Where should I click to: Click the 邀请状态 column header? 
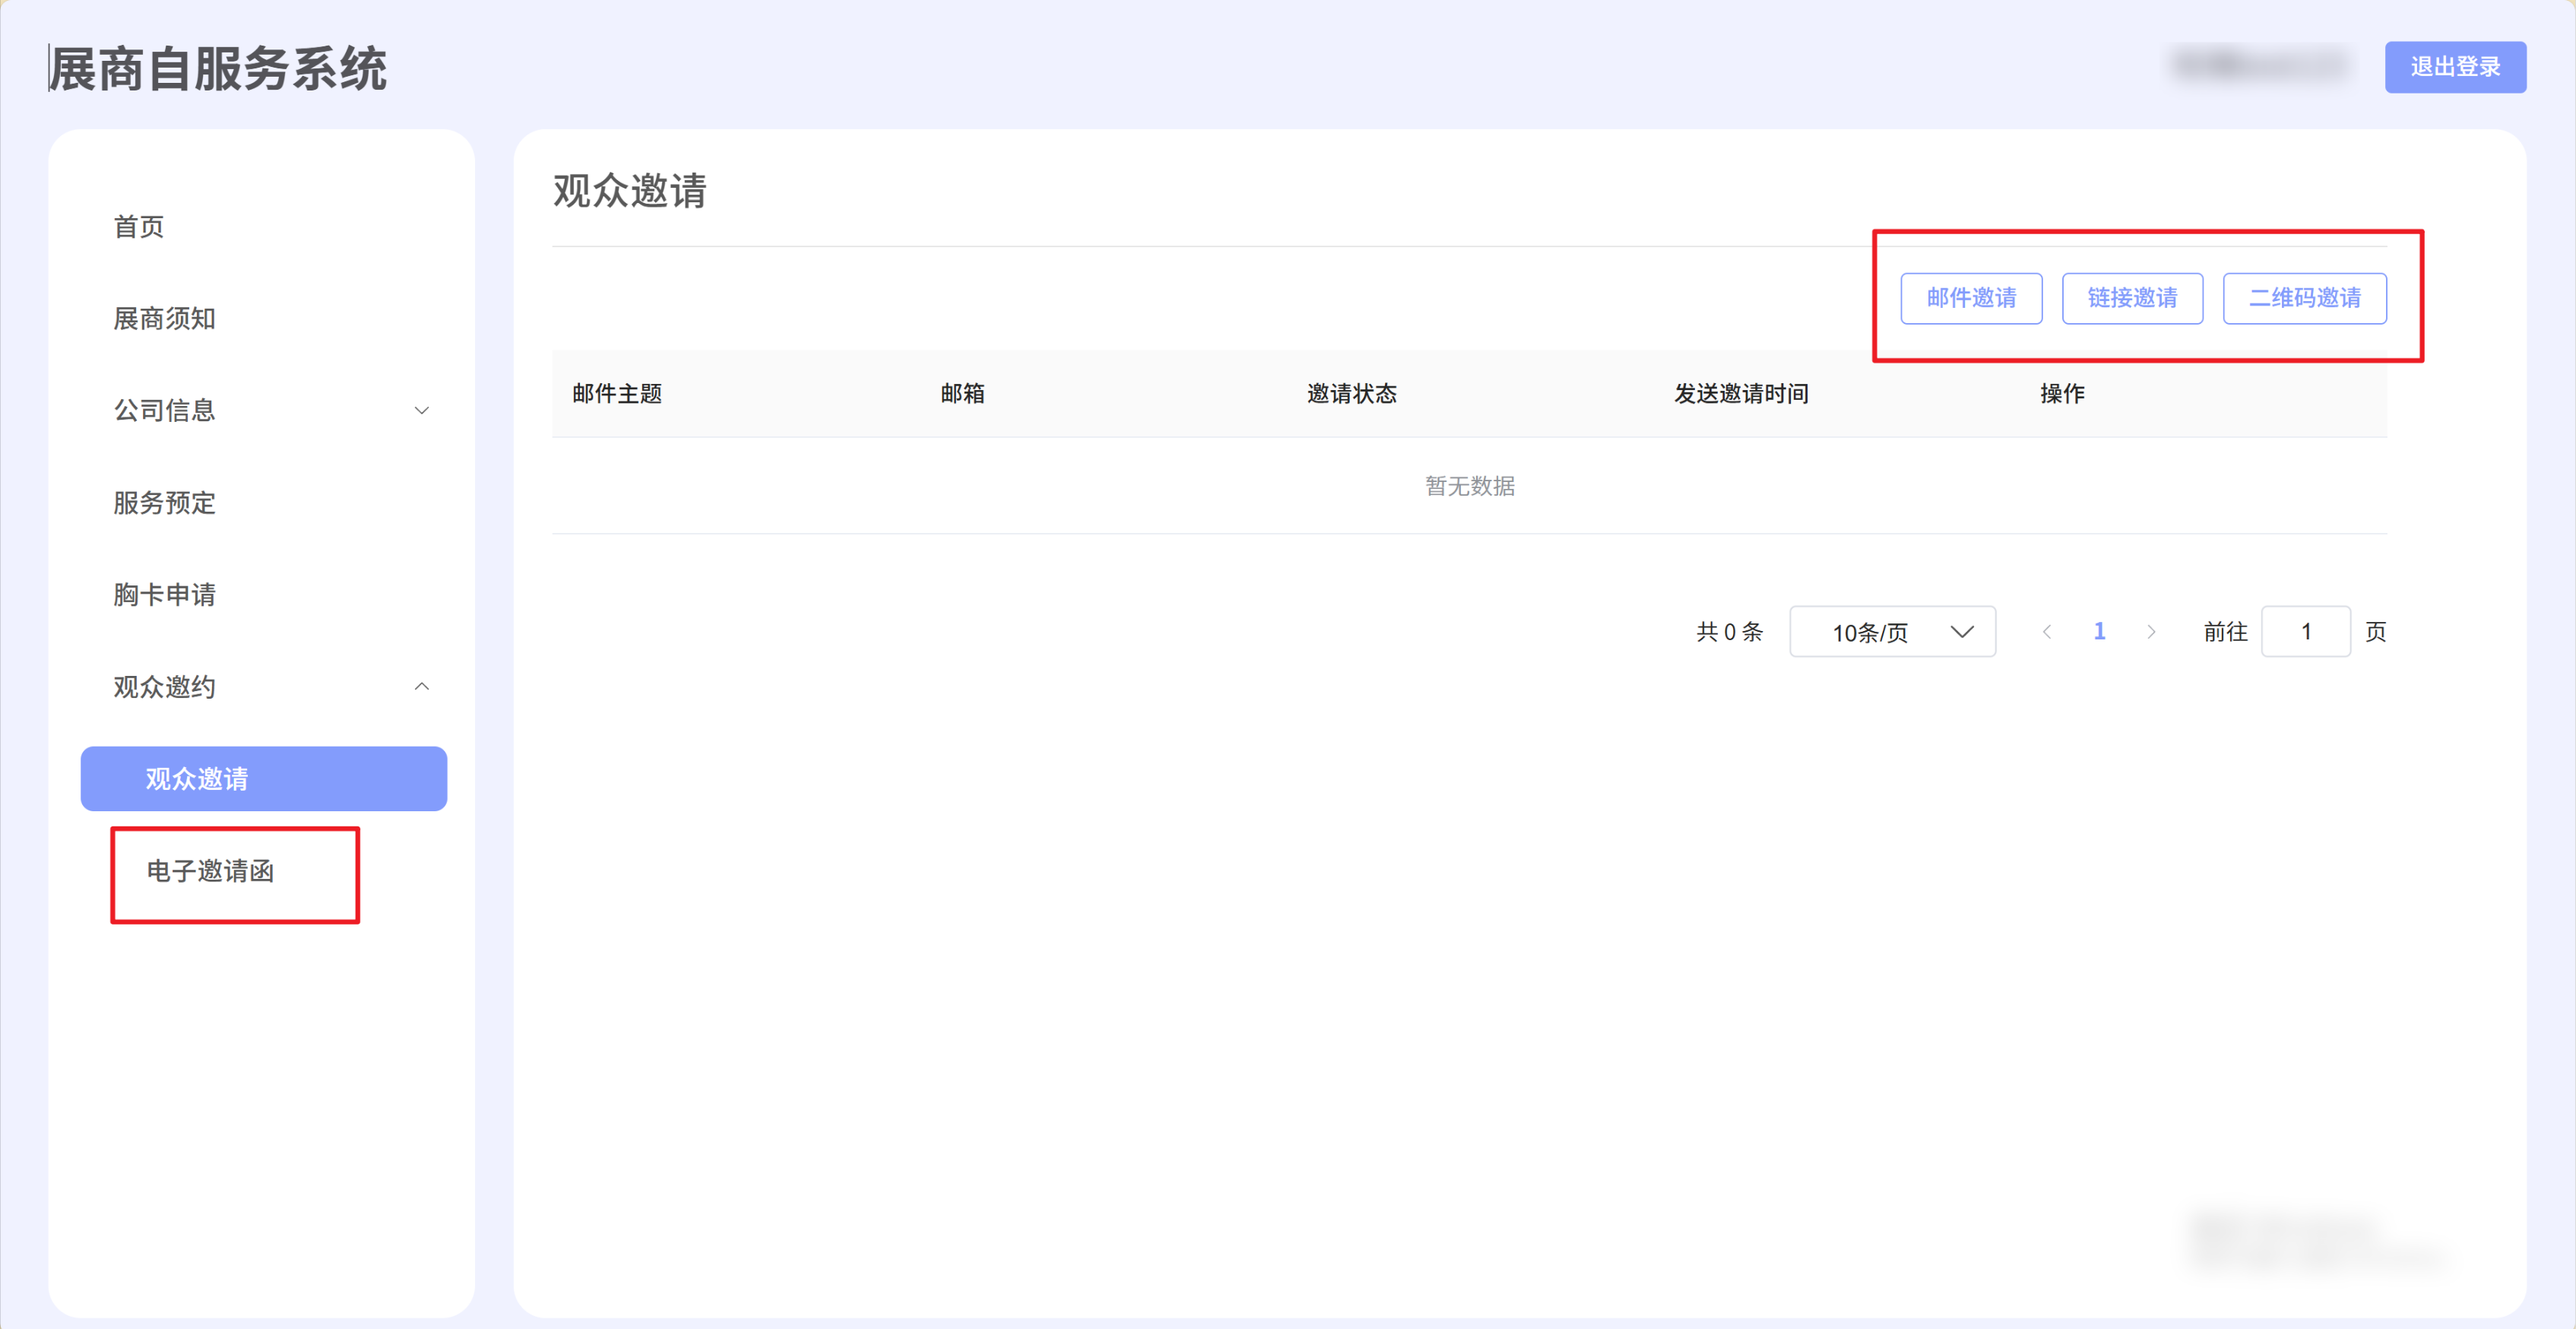point(1351,394)
